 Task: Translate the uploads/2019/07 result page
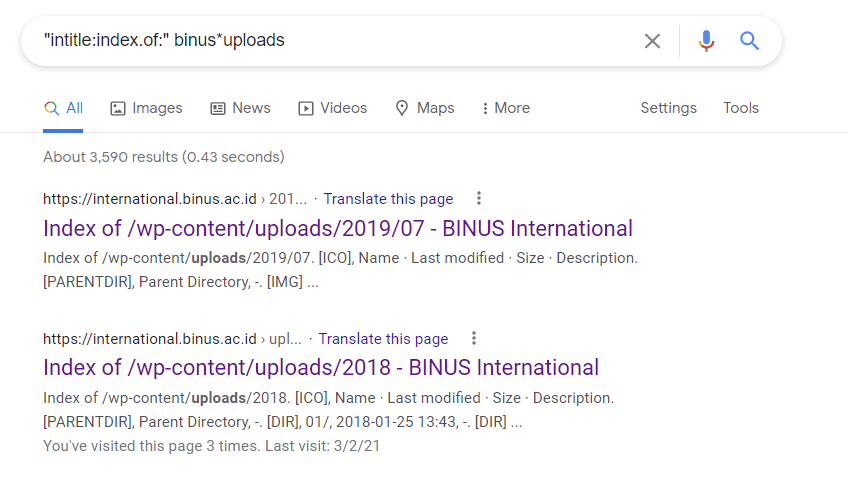388,199
